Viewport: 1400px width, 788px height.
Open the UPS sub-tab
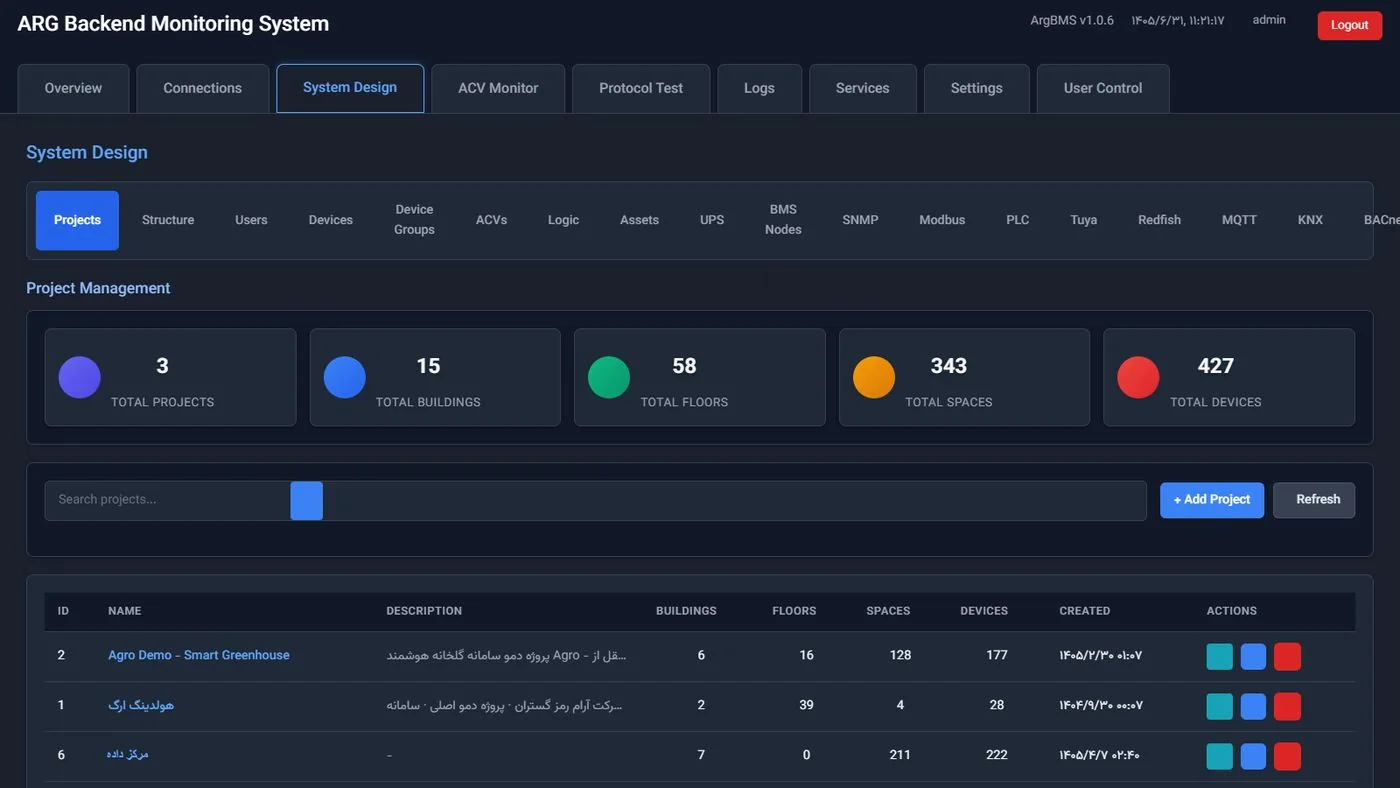pos(712,220)
